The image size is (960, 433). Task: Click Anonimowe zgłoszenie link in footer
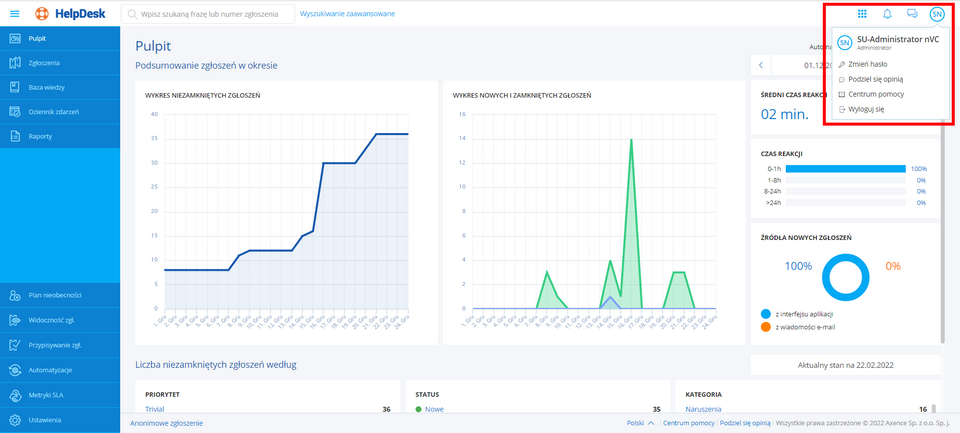tap(166, 423)
